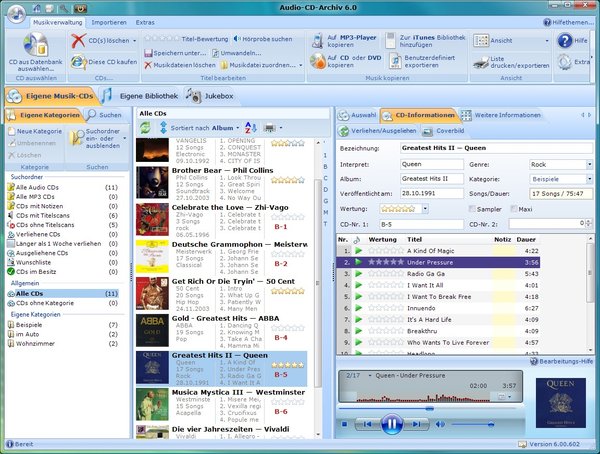
Task: Expand the Ansicht dropdown in ribbon
Action: [546, 41]
